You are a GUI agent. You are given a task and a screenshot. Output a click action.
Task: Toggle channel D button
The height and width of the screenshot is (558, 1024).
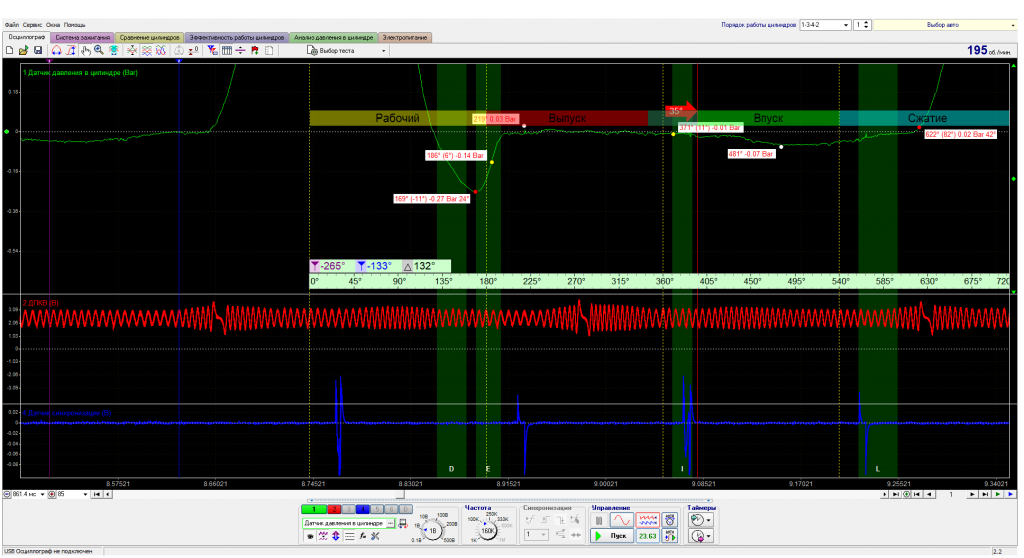406,509
